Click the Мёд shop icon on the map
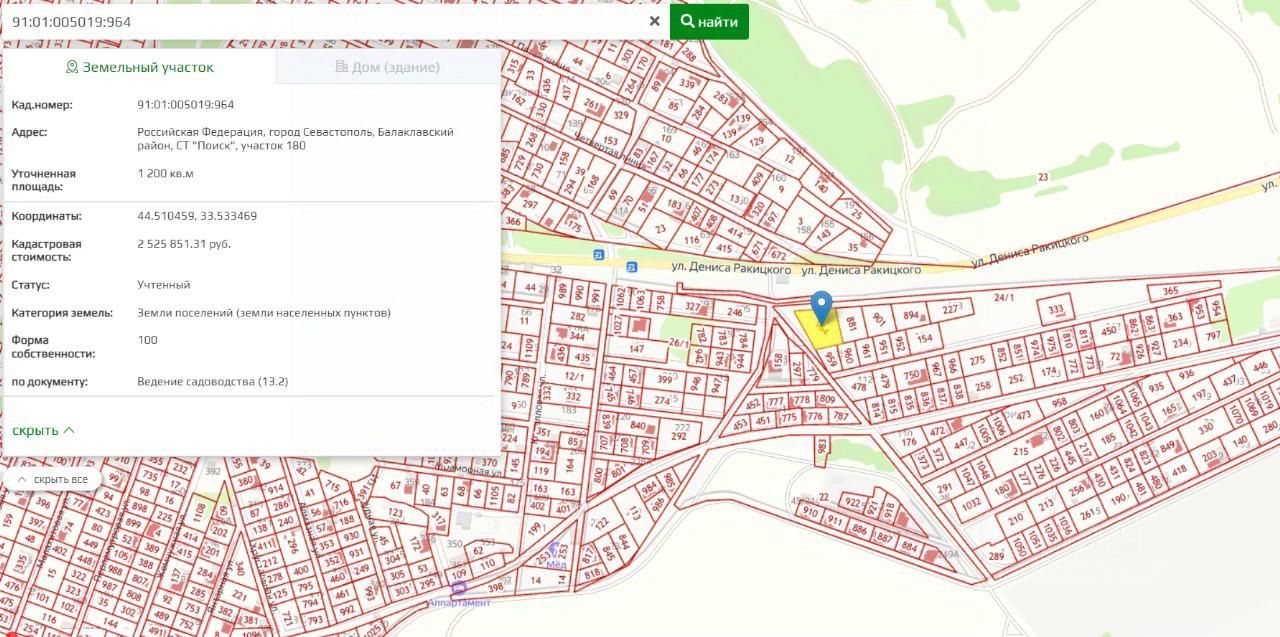Screen dimensions: 1280x637 555,549
